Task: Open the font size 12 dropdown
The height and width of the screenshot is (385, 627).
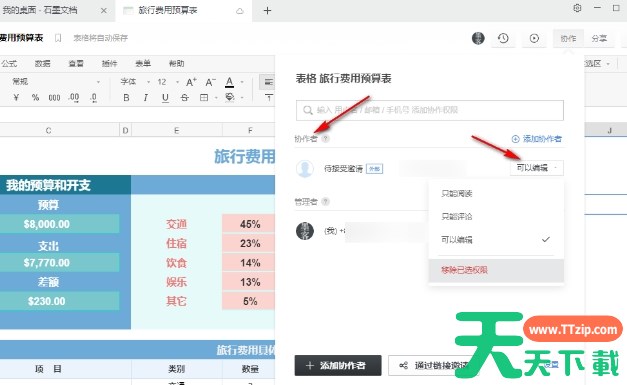Action: [168, 82]
